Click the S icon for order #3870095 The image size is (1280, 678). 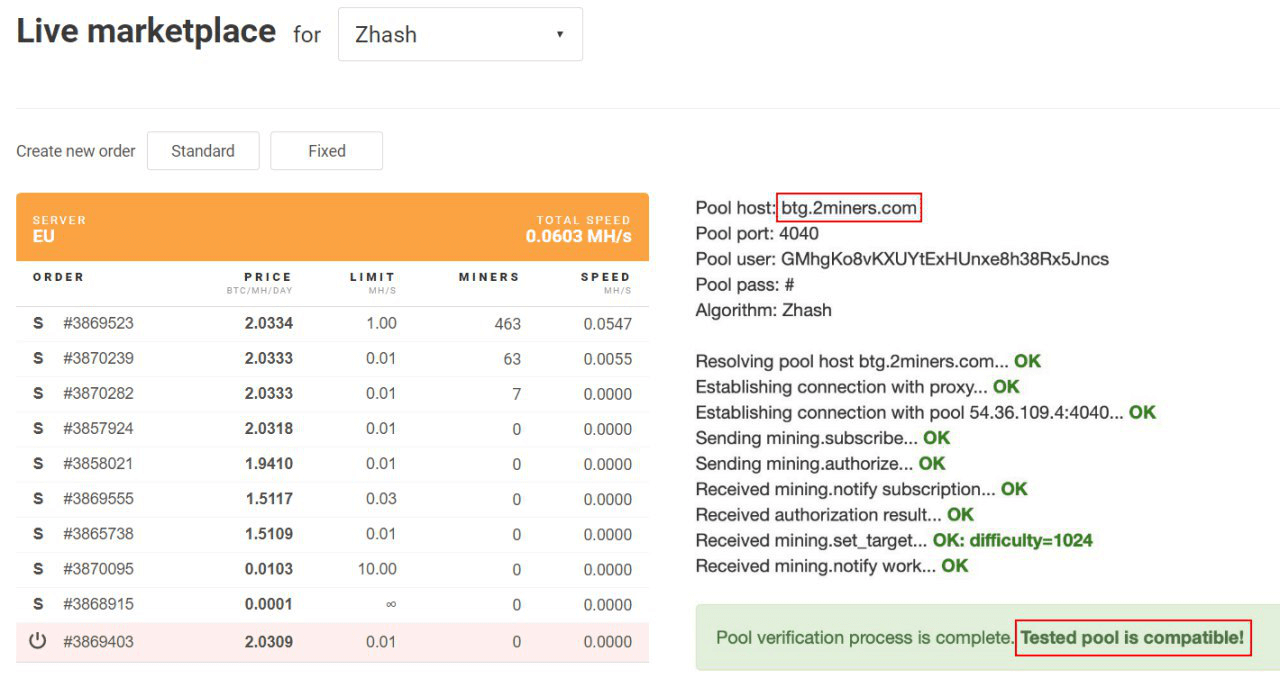[38, 569]
